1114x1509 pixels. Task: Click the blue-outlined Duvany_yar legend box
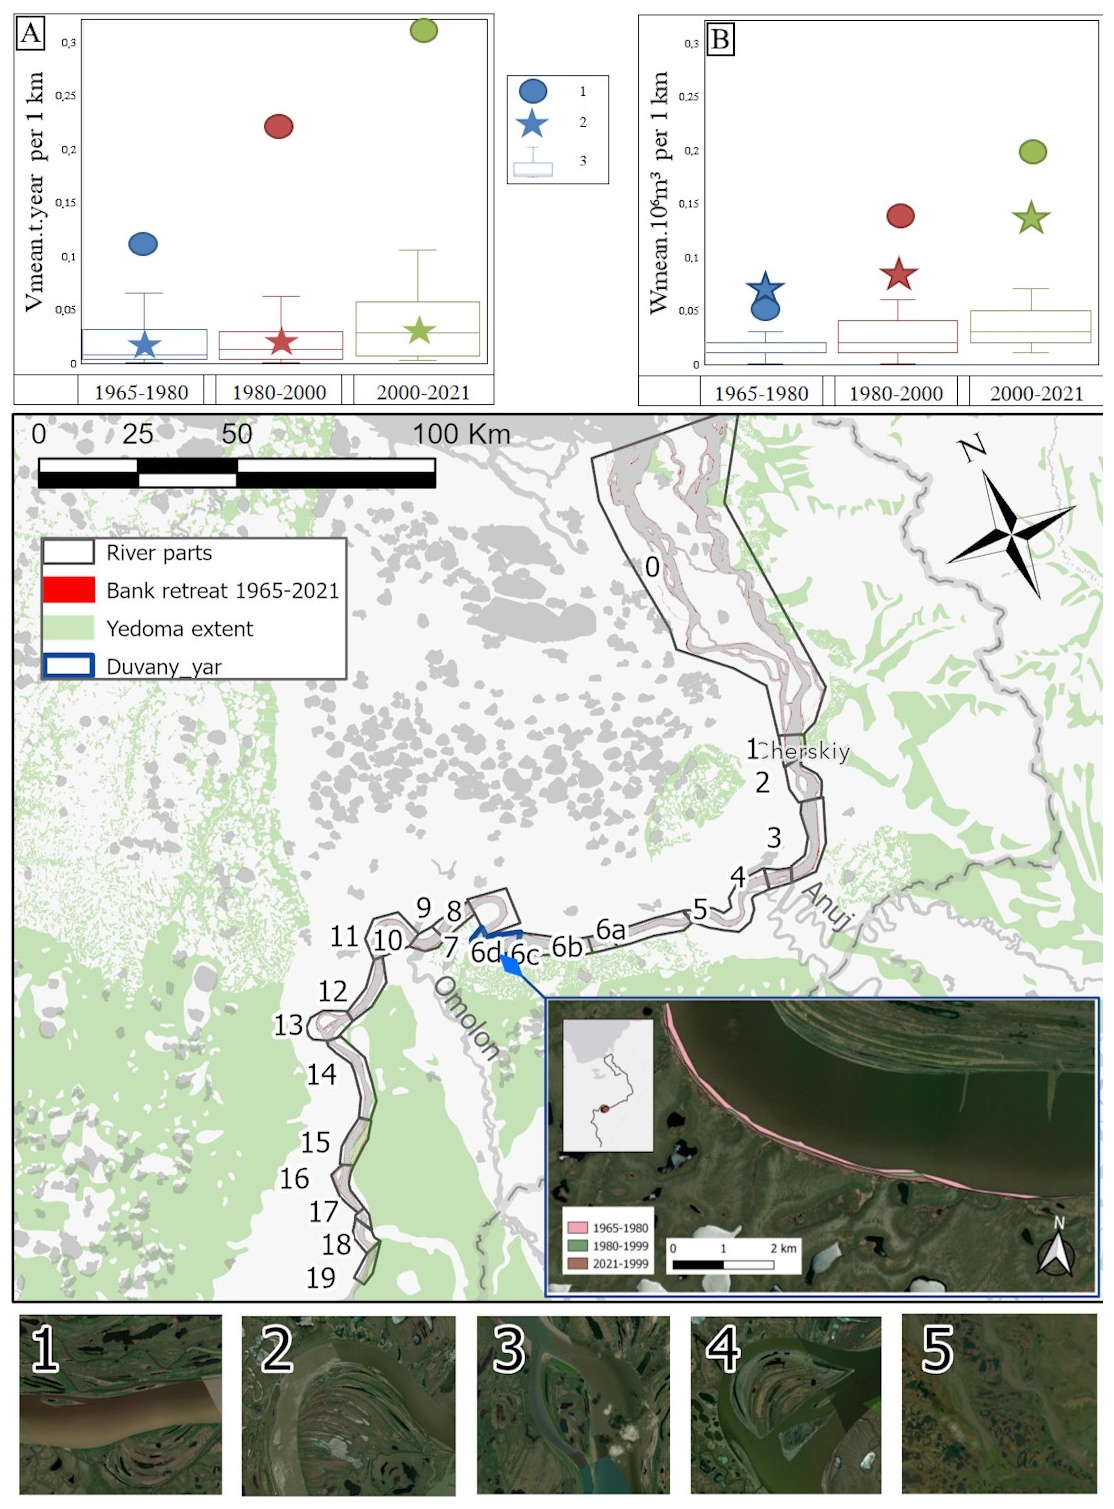coord(68,666)
